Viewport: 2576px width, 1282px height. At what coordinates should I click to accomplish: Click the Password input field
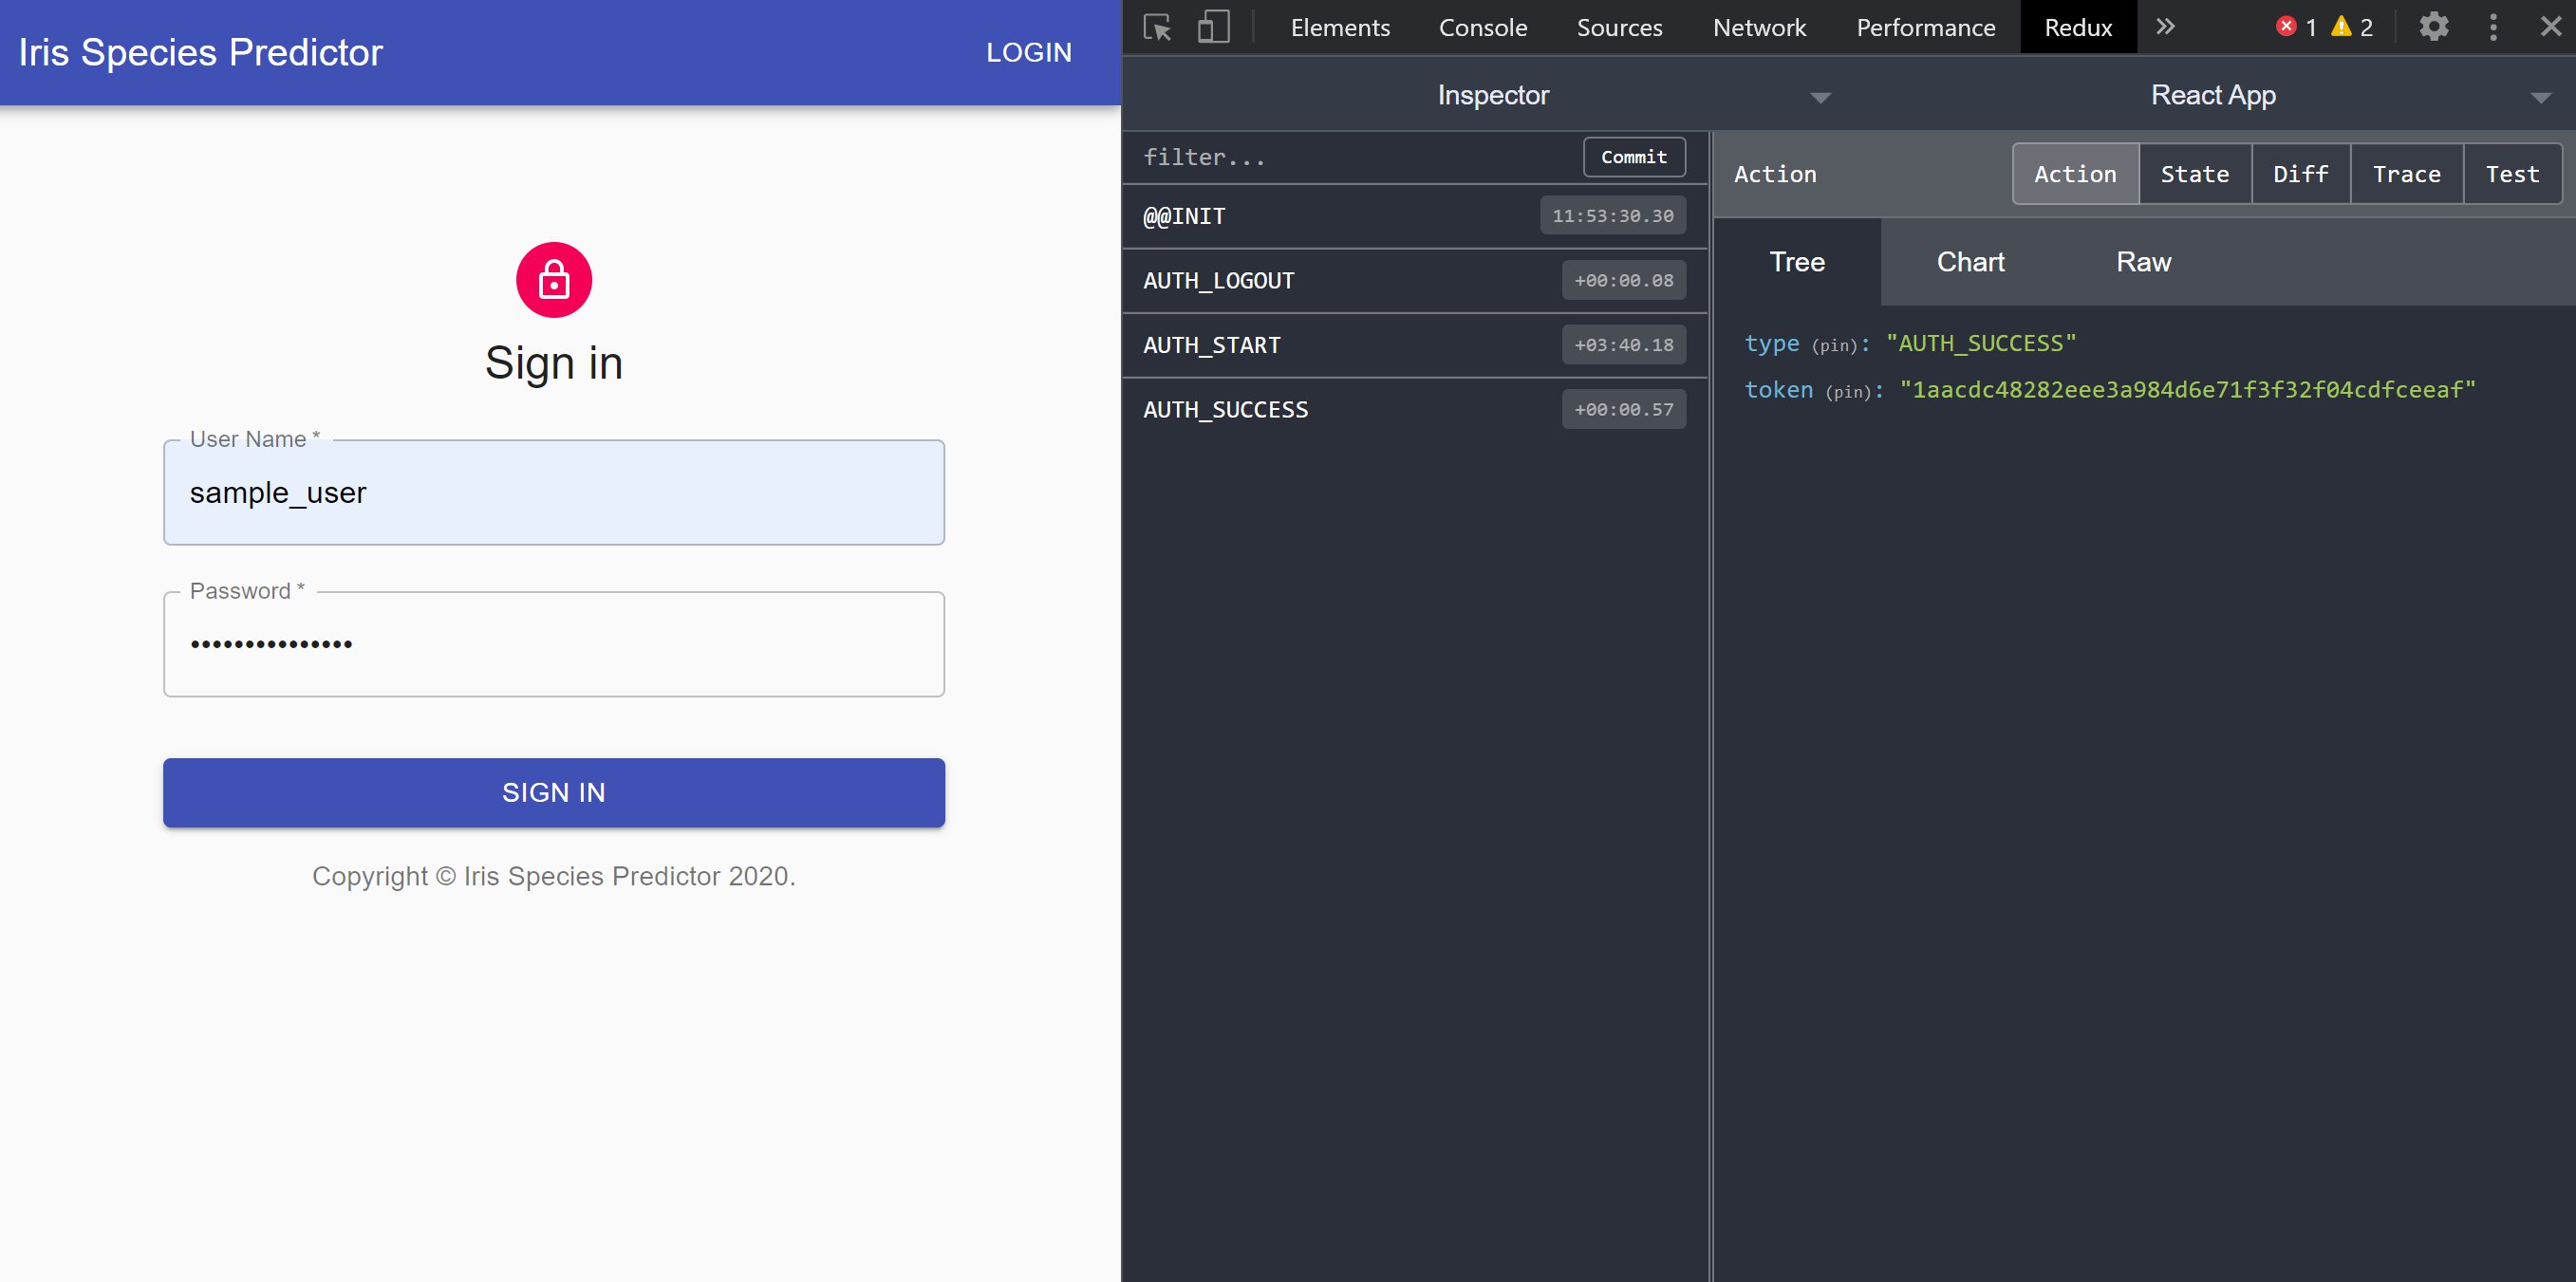point(554,644)
